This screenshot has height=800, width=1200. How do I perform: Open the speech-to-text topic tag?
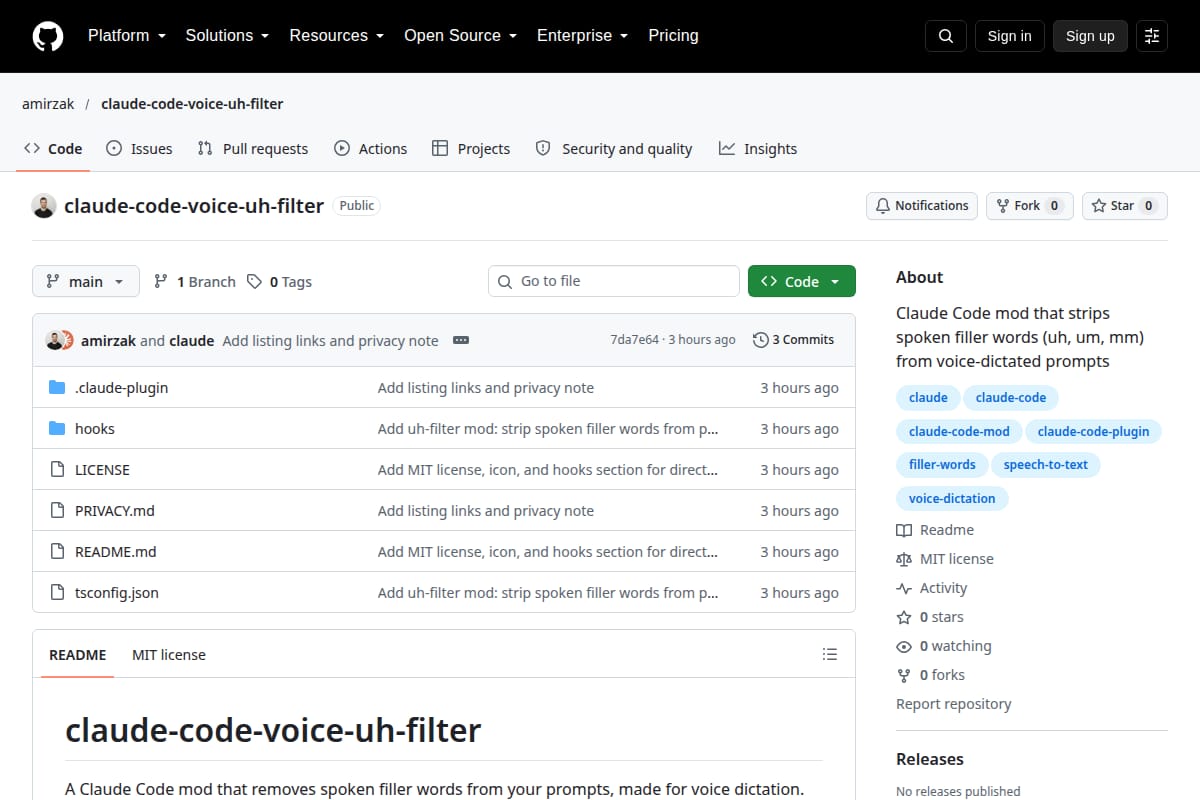coord(1046,465)
